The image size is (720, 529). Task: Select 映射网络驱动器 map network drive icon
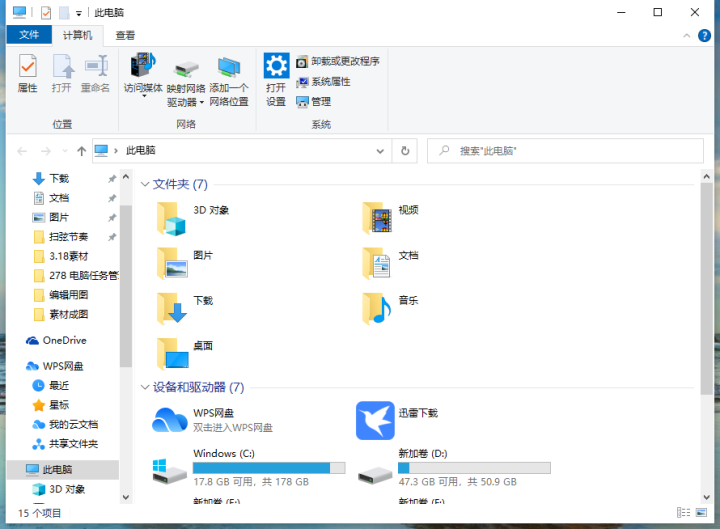click(186, 68)
